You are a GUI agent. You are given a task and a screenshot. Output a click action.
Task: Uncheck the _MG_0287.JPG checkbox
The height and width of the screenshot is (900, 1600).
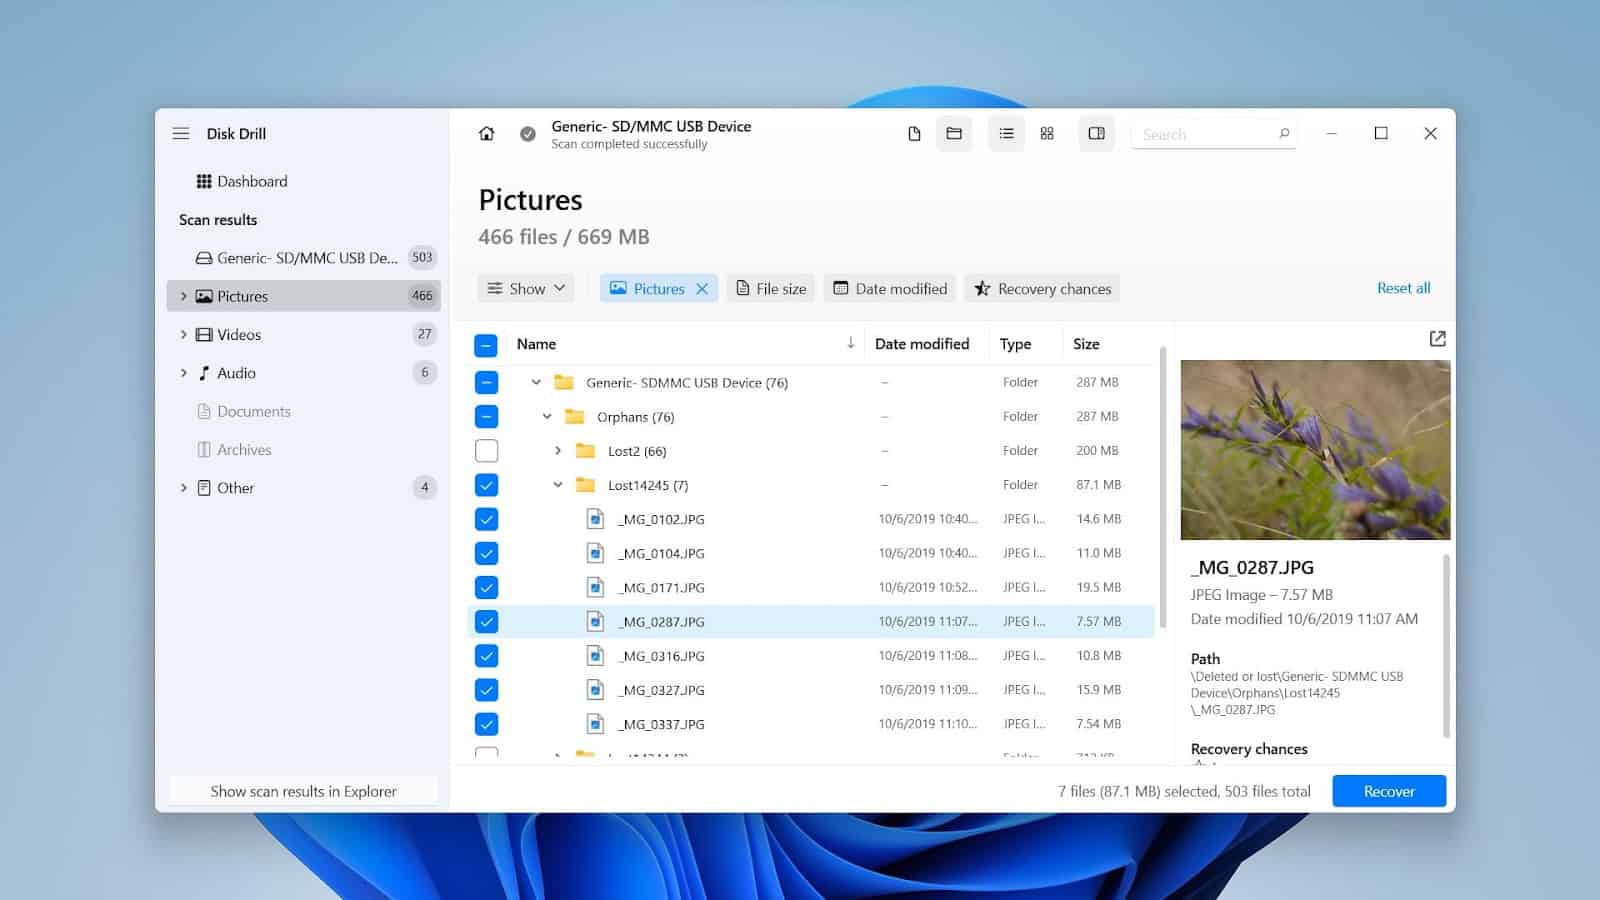point(486,621)
